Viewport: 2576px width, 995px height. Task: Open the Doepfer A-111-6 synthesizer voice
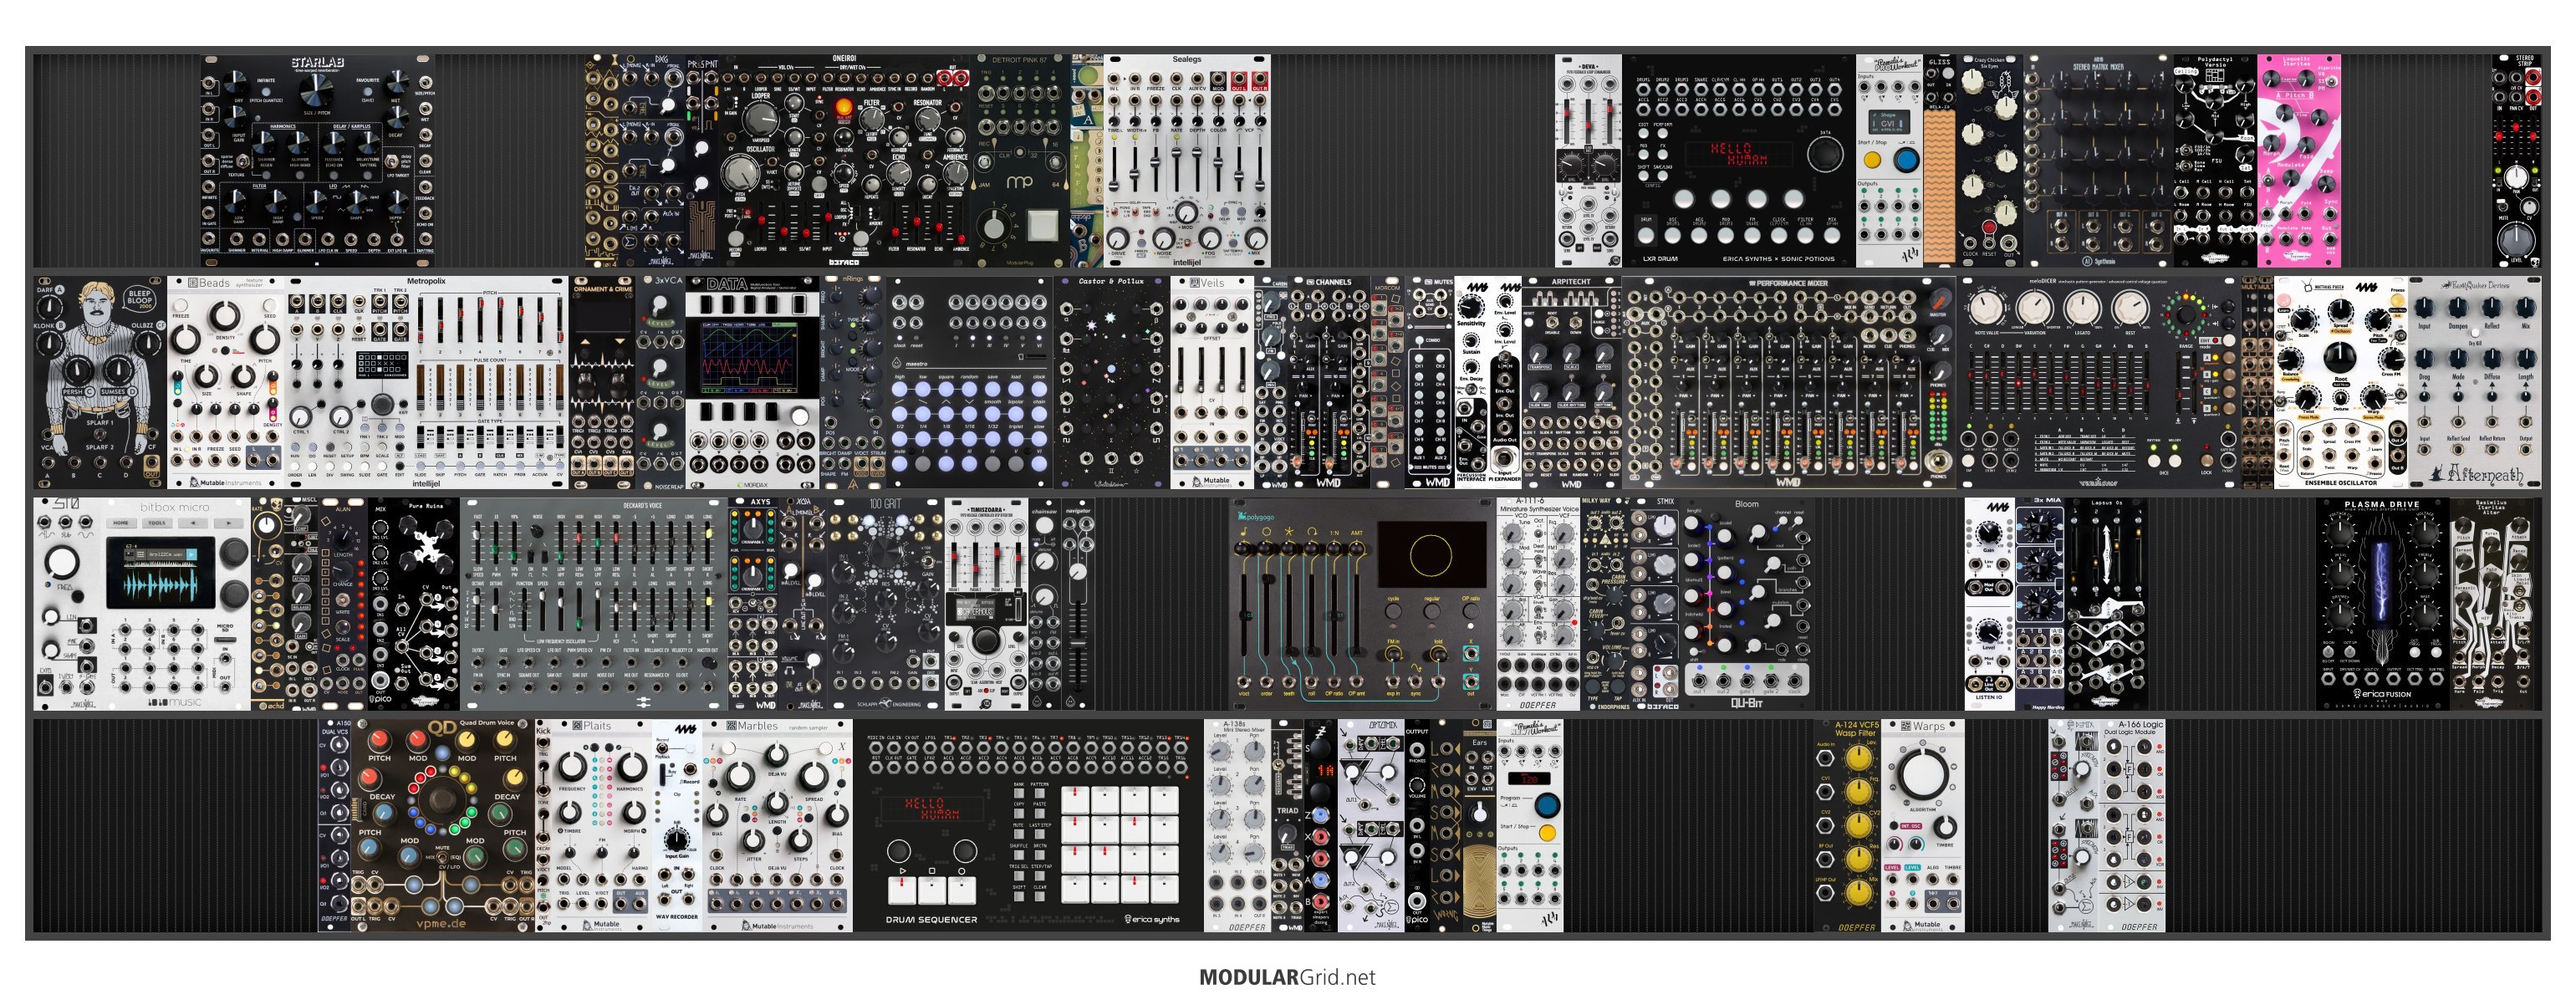1538,604
